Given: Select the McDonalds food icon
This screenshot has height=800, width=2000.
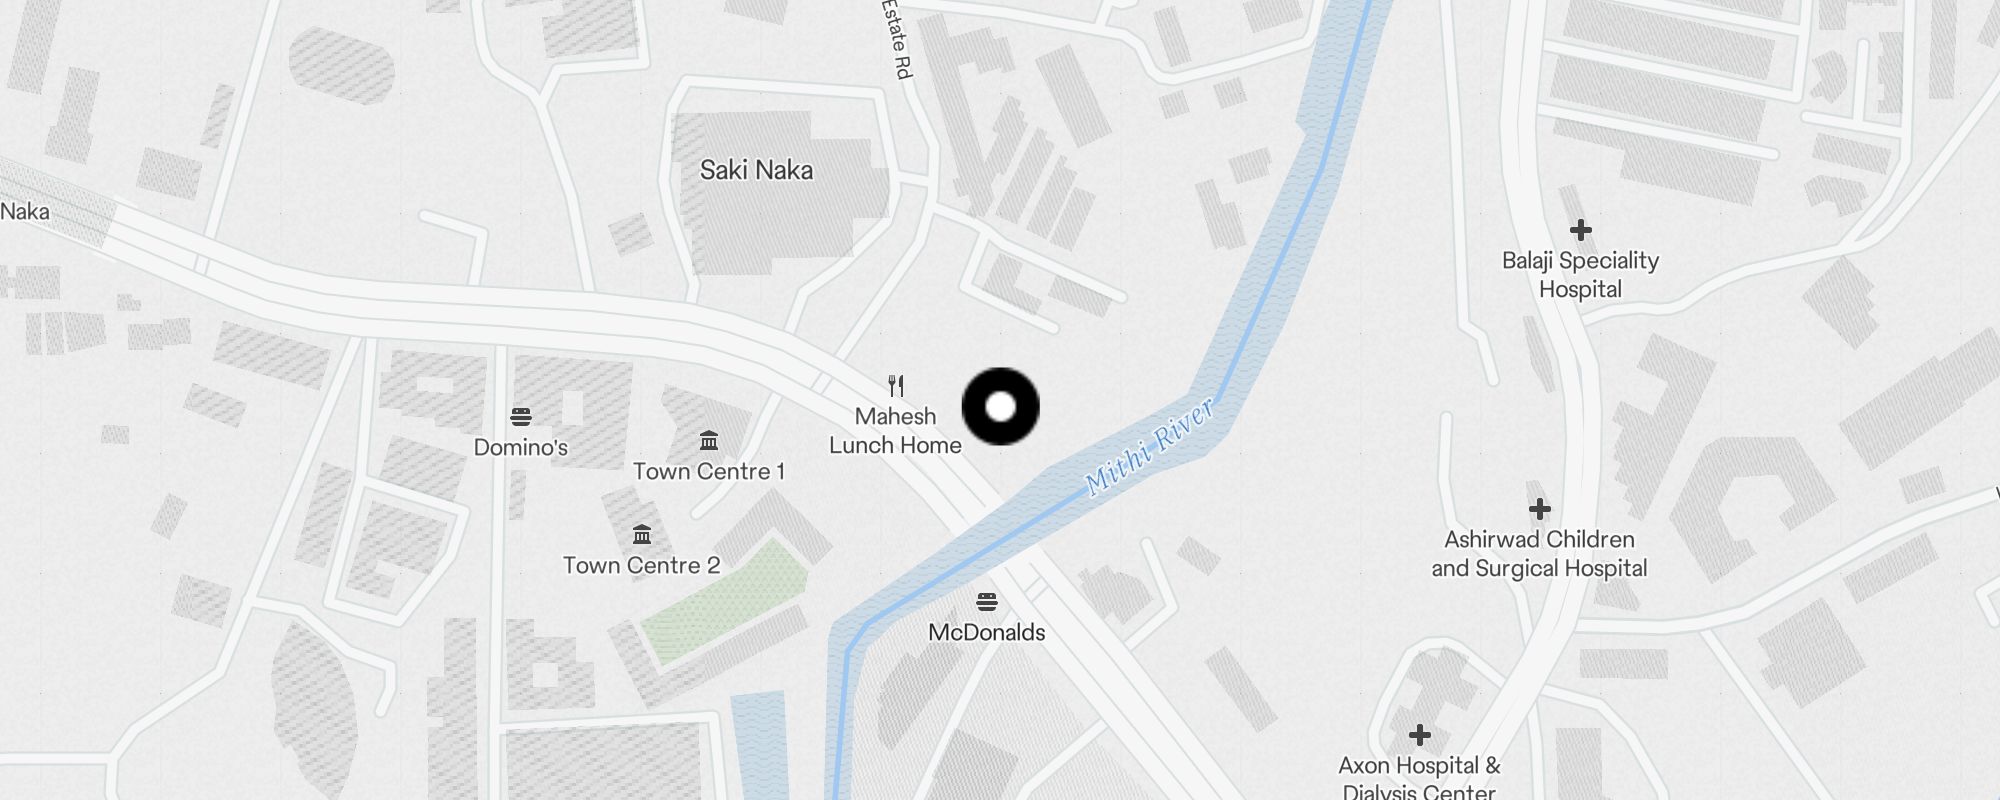Looking at the screenshot, I should click(x=986, y=601).
